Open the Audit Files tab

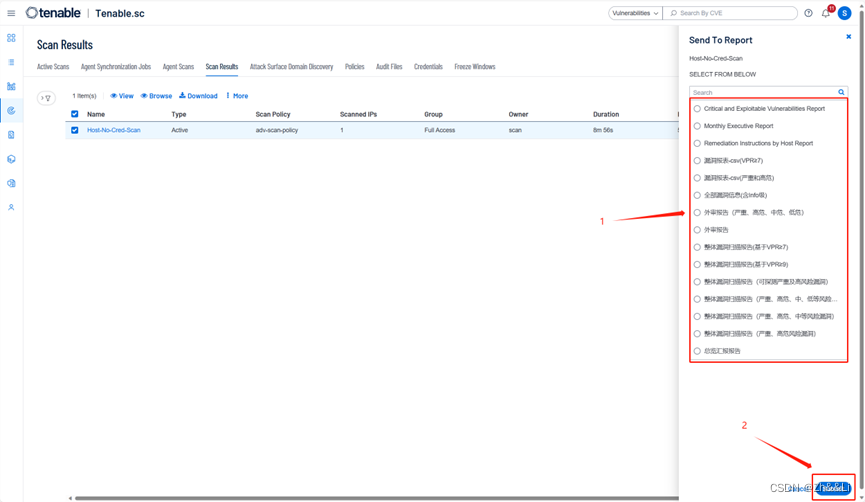pos(389,67)
